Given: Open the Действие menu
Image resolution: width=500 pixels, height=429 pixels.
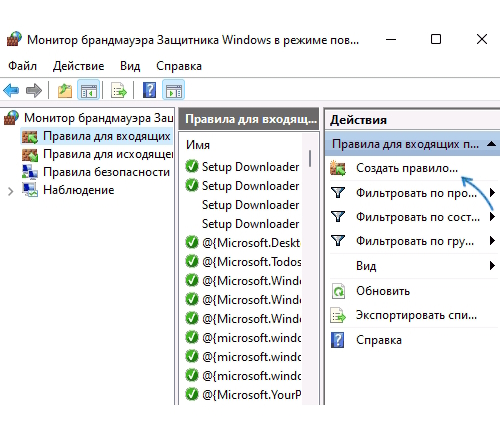Looking at the screenshot, I should pyautogui.click(x=79, y=66).
